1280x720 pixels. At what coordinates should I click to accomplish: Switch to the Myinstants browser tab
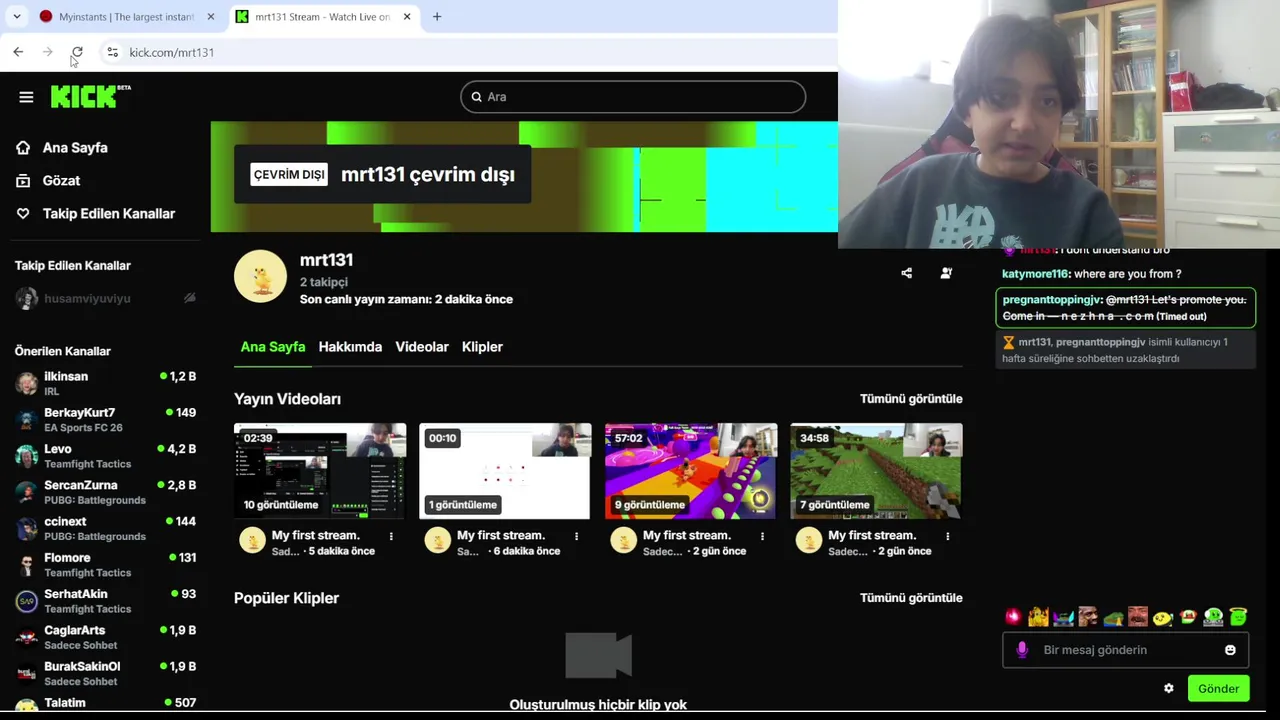127,17
